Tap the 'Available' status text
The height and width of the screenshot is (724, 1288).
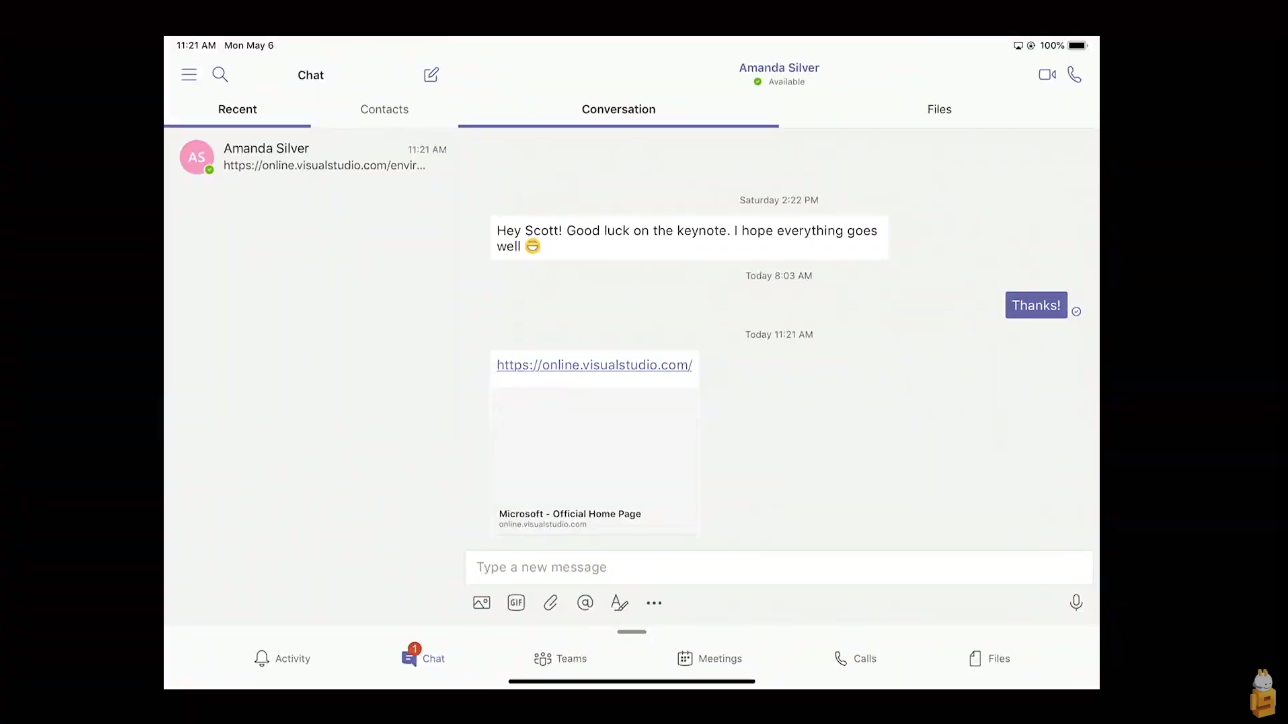click(787, 82)
